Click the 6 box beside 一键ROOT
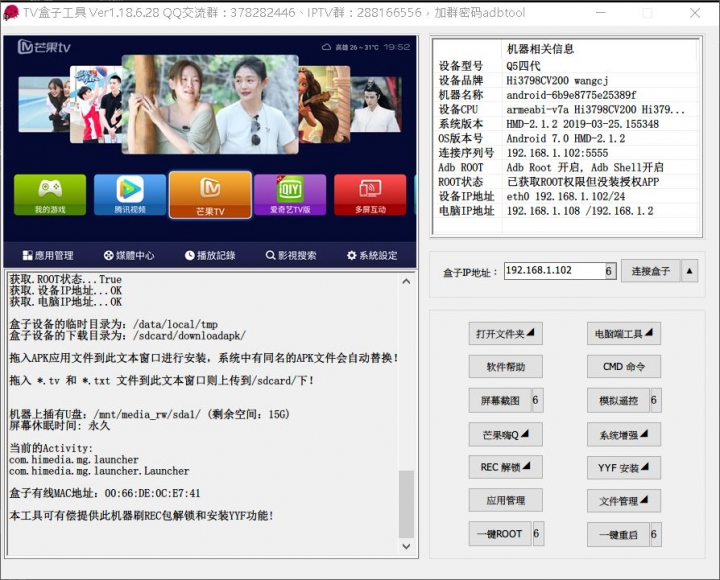The width and height of the screenshot is (720, 580). pyautogui.click(x=538, y=534)
